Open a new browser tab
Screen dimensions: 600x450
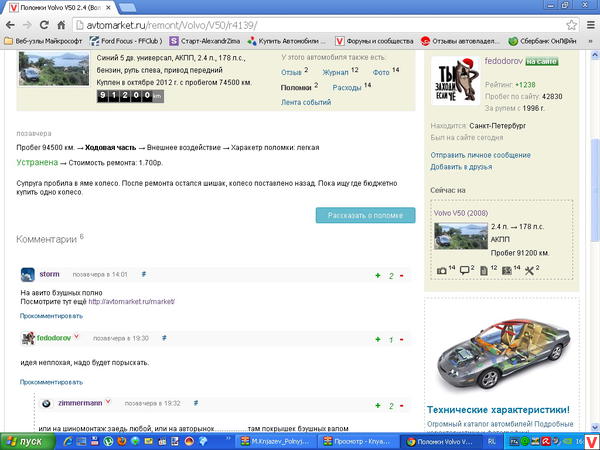127,7
